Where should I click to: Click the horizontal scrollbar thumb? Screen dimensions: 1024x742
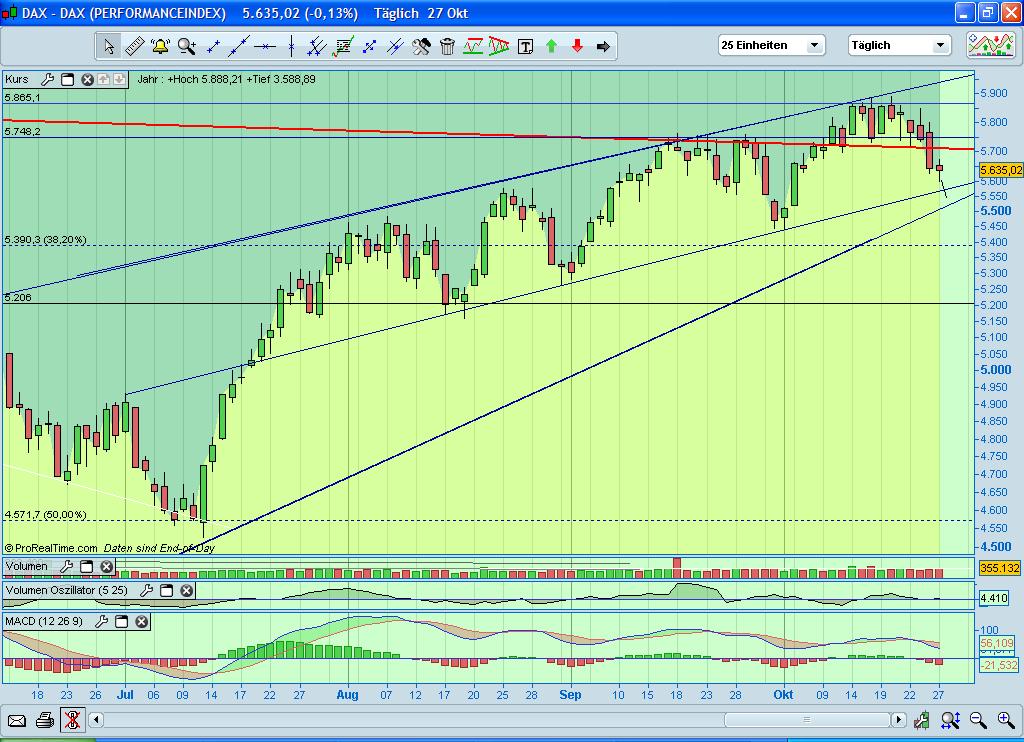coord(807,720)
